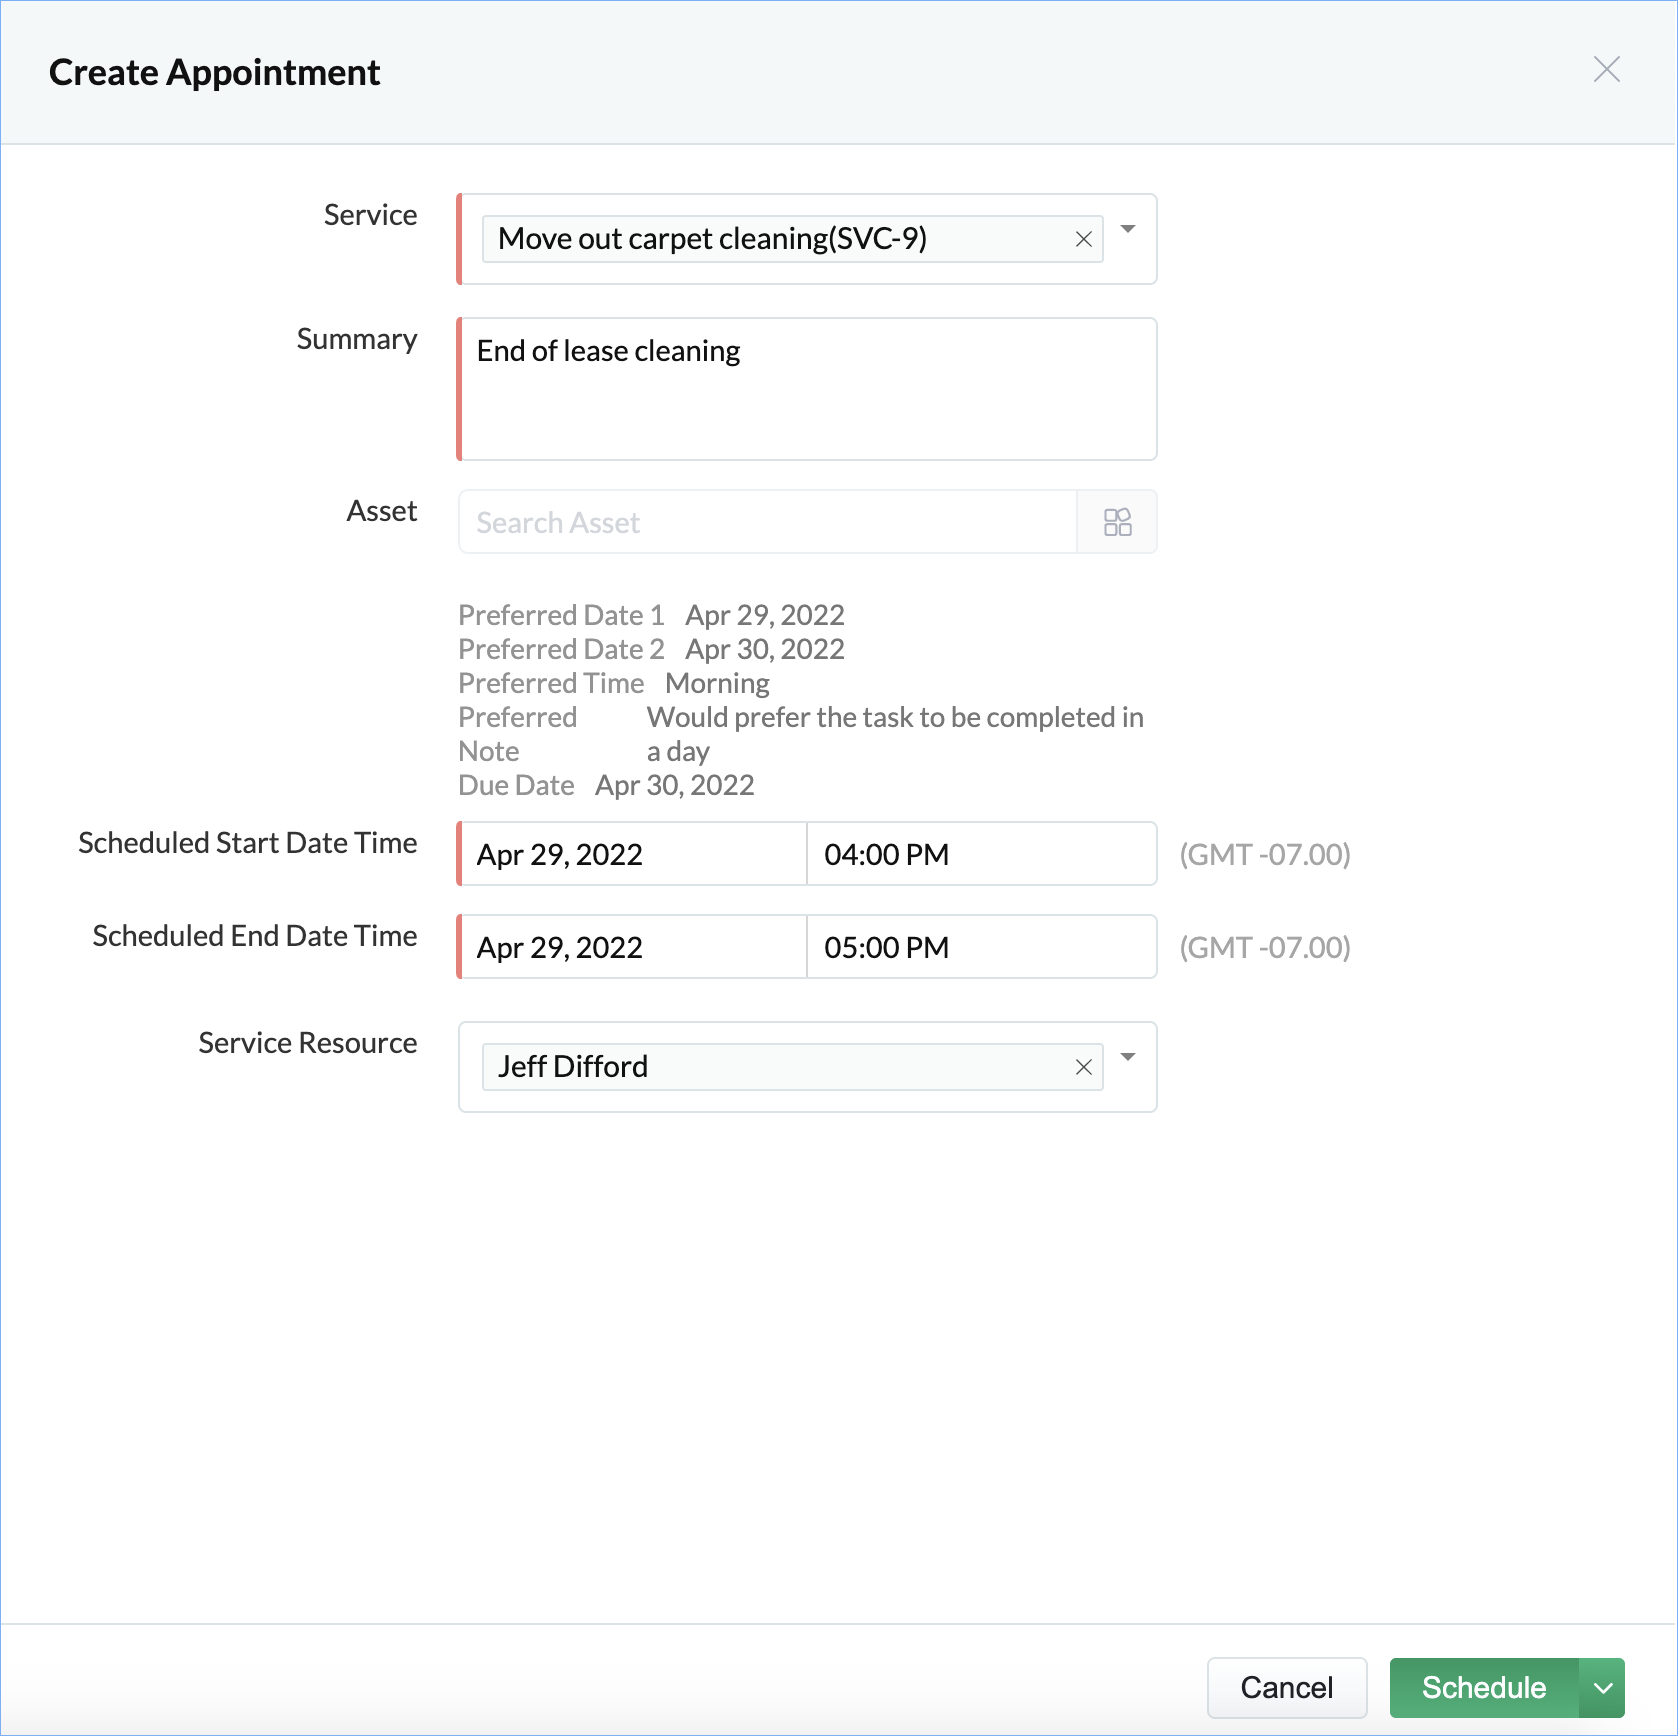Click the Schedule button
The width and height of the screenshot is (1678, 1736).
[x=1484, y=1688]
